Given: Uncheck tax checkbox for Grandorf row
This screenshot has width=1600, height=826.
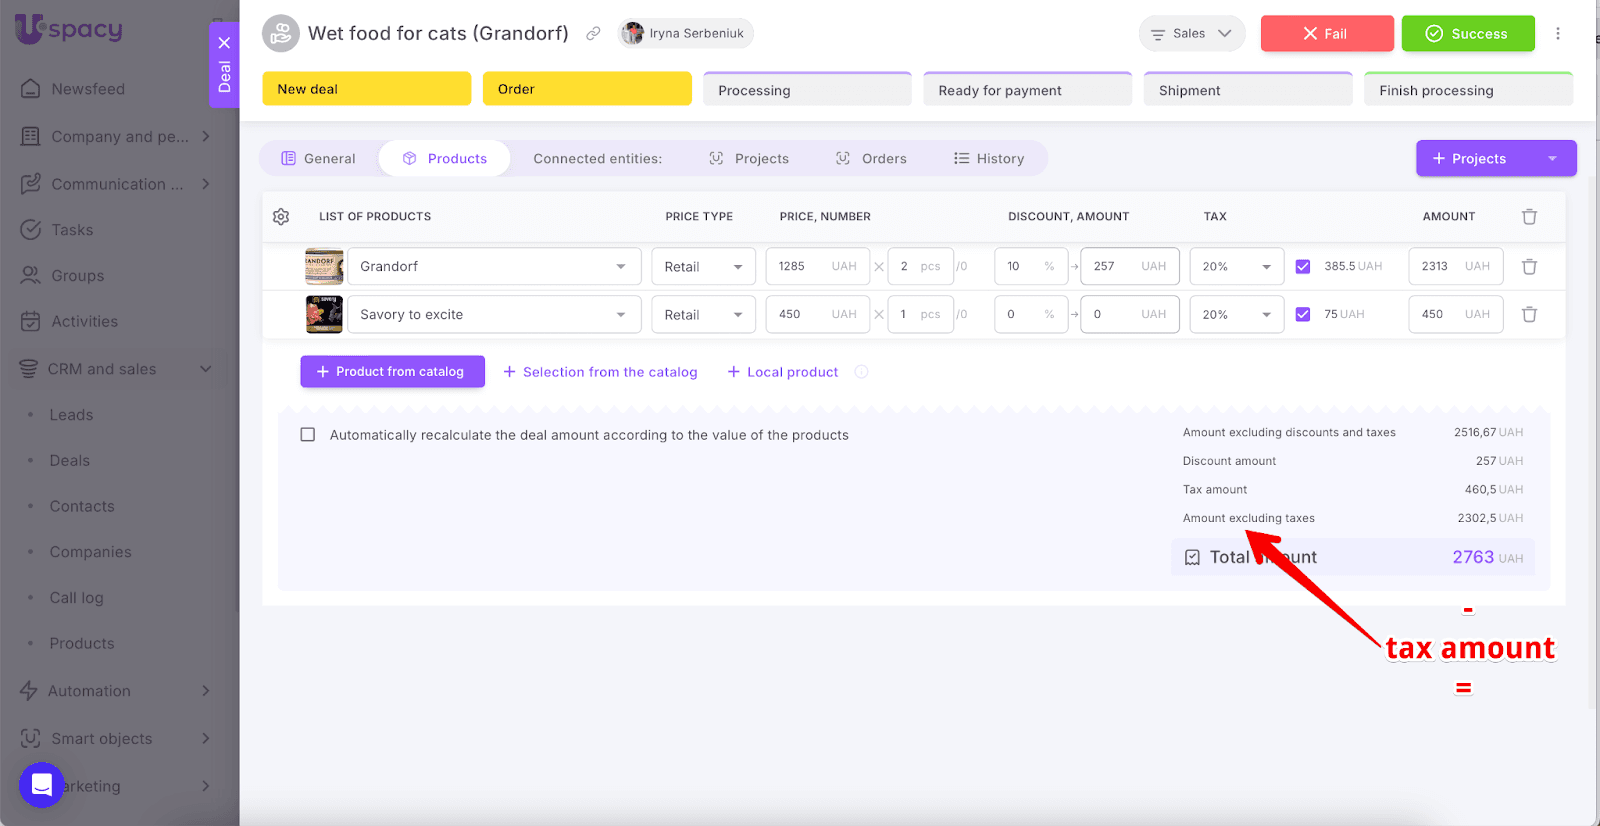Looking at the screenshot, I should [1302, 267].
